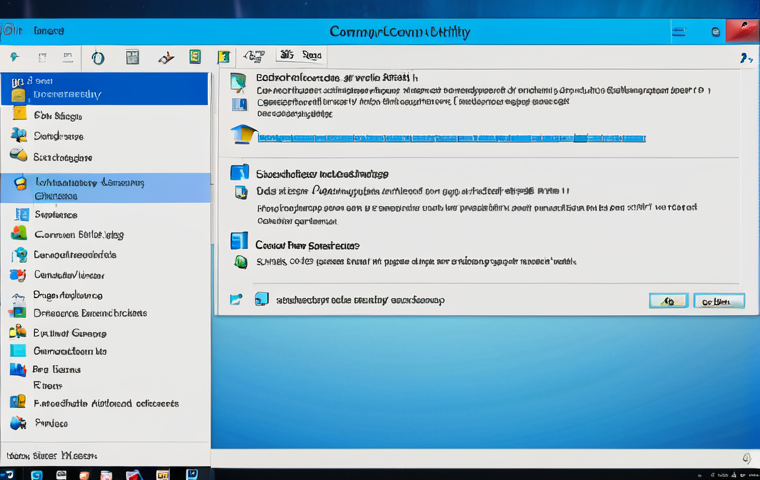The image size is (760, 480).
Task: Click the small circle icon in the title bar
Action: (x=715, y=32)
